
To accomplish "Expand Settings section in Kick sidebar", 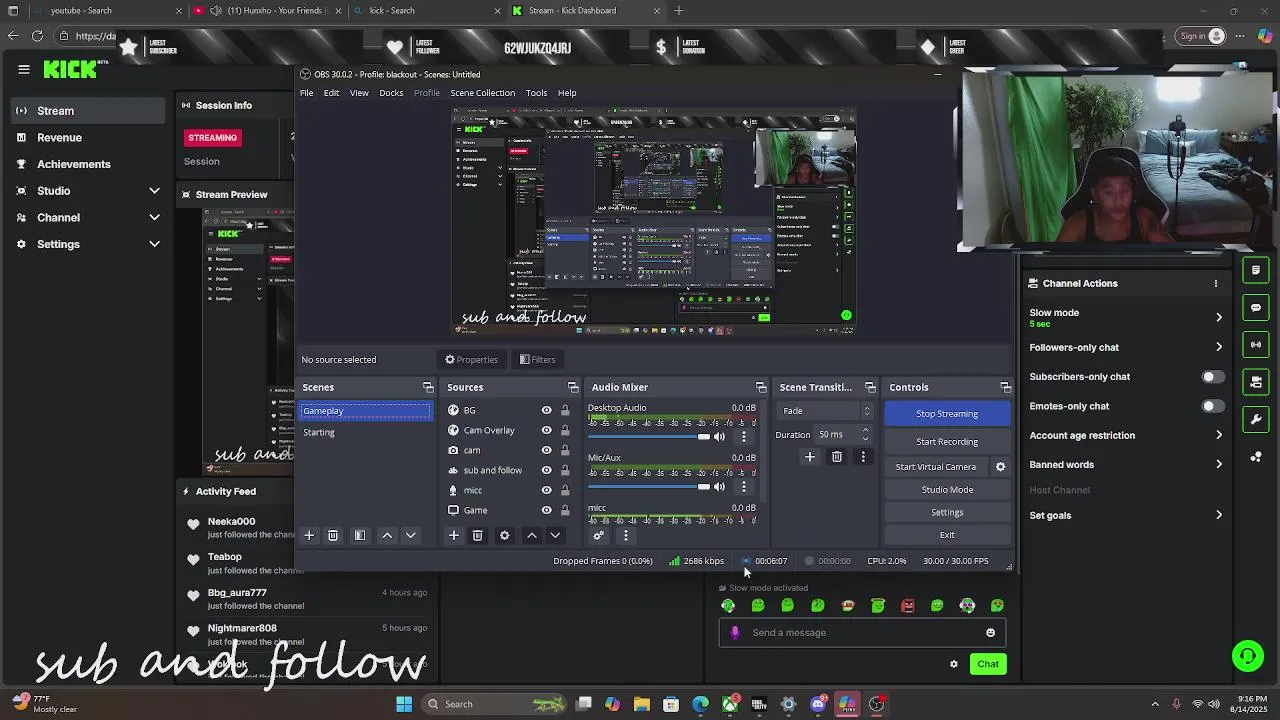I will 154,244.
